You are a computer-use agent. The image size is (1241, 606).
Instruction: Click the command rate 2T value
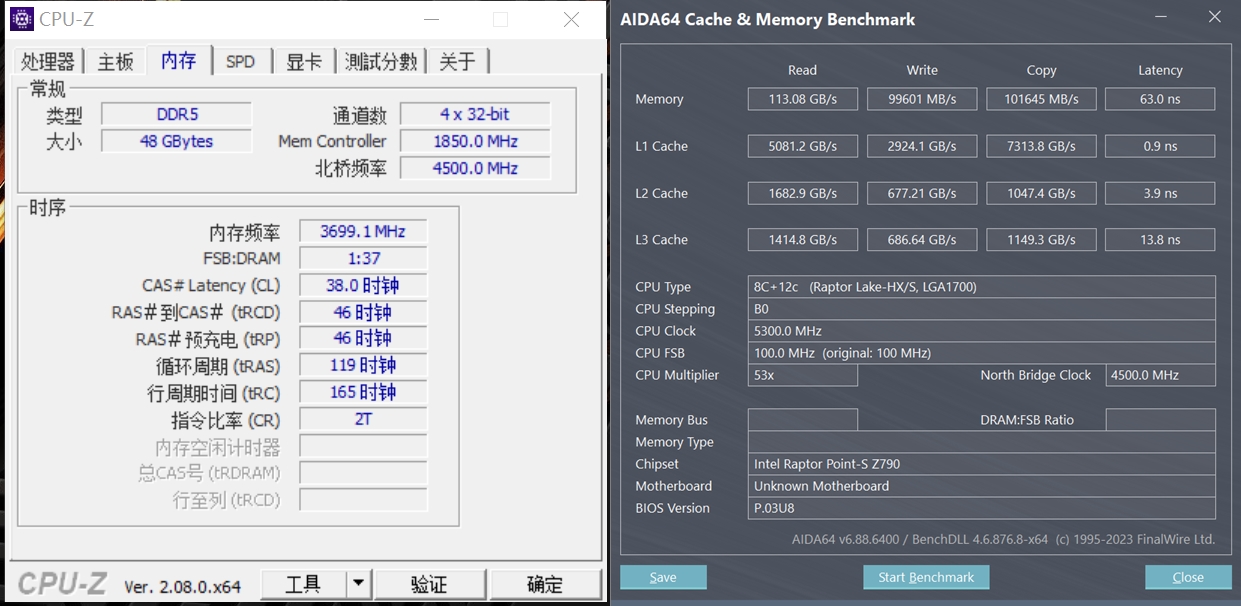click(363, 419)
